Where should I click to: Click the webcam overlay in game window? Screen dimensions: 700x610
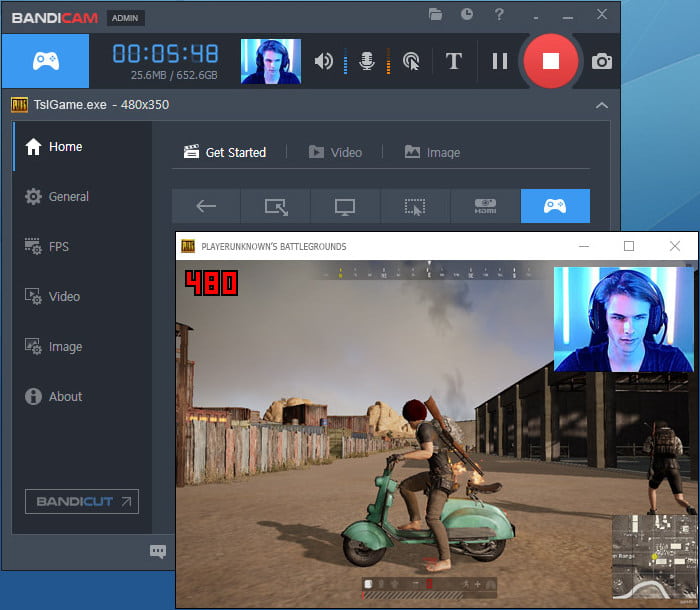(x=624, y=319)
